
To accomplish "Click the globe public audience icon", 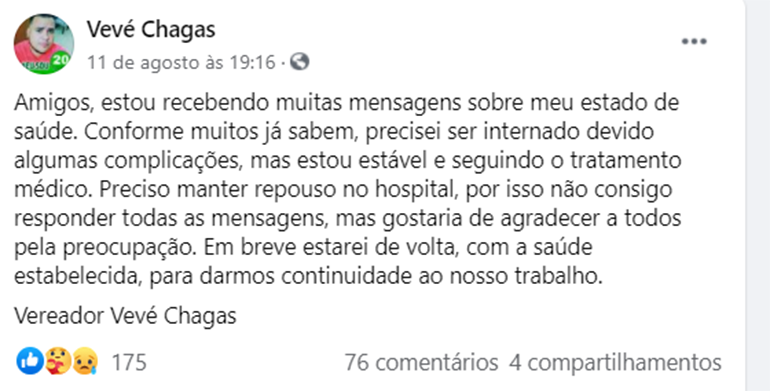I will 300,62.
